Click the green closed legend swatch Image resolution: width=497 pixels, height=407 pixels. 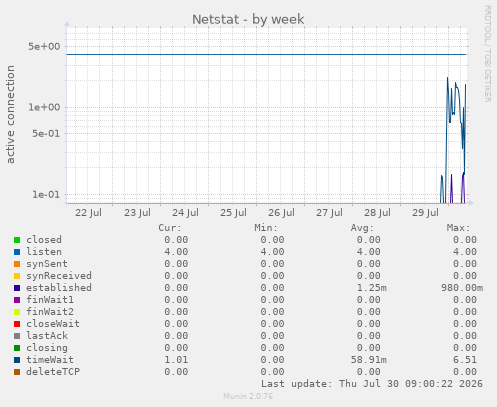pyautogui.click(x=17, y=240)
